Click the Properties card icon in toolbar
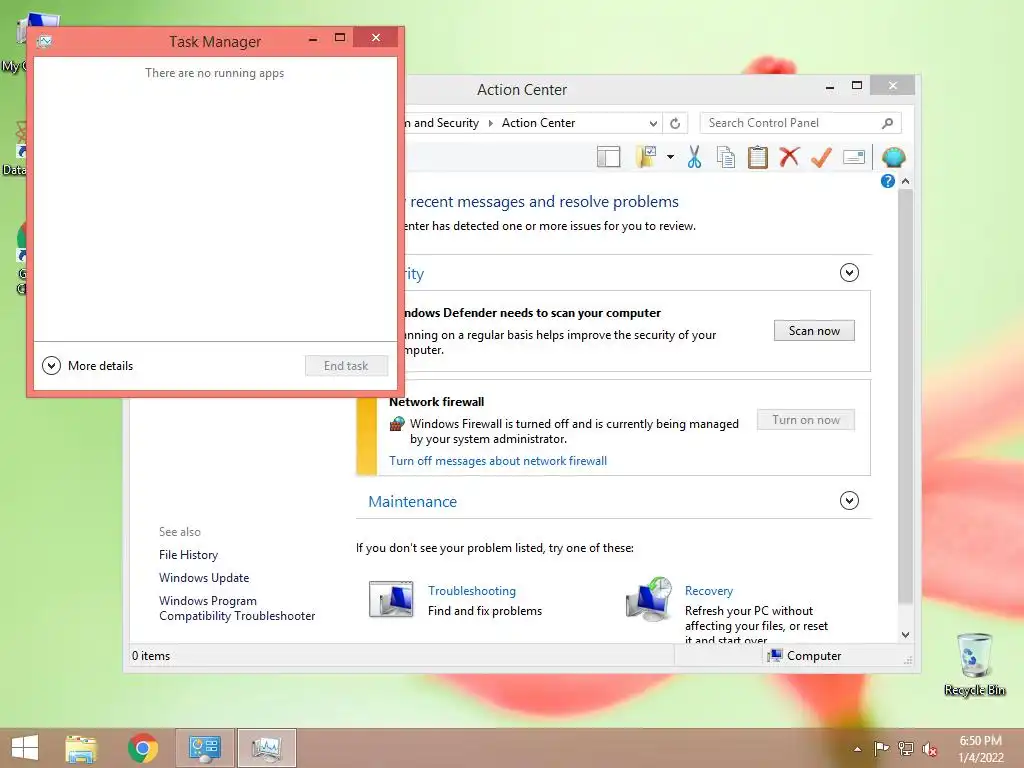Viewport: 1024px width, 768px height. [854, 157]
